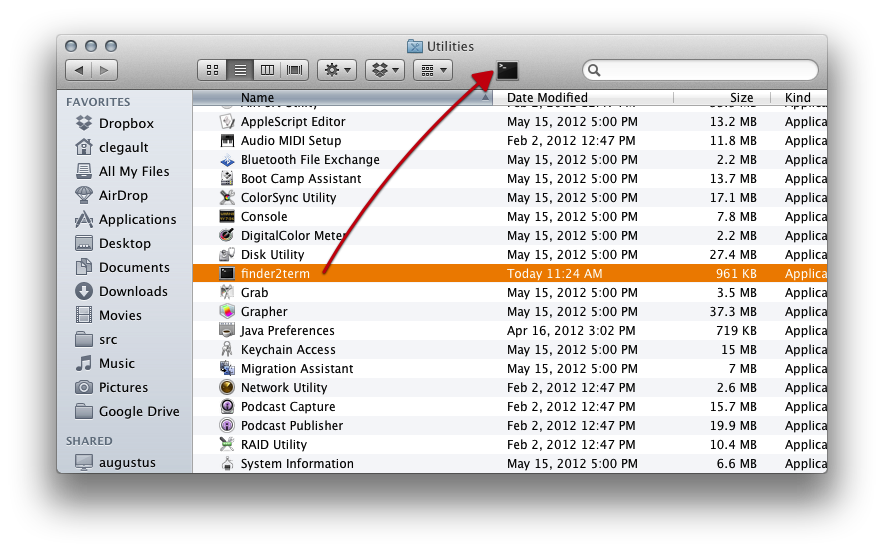Select Grapher in the file list
Viewport: 884px width, 552px height.
click(x=510, y=311)
